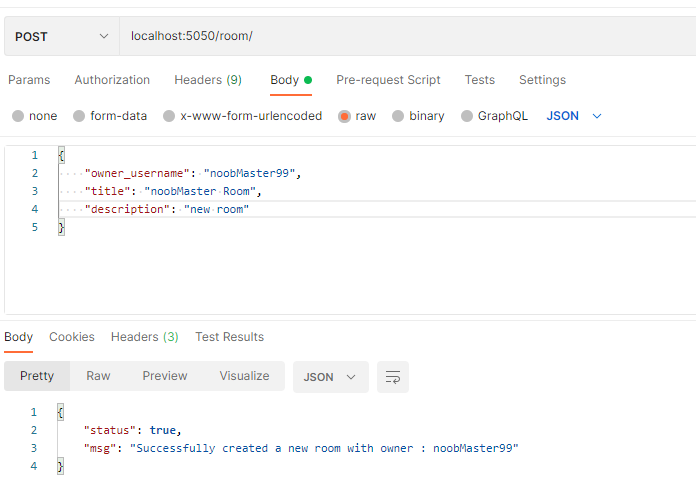This screenshot has height=499, width=696.
Task: Choose x-www-form-urlencoded body type
Action: coord(169,116)
